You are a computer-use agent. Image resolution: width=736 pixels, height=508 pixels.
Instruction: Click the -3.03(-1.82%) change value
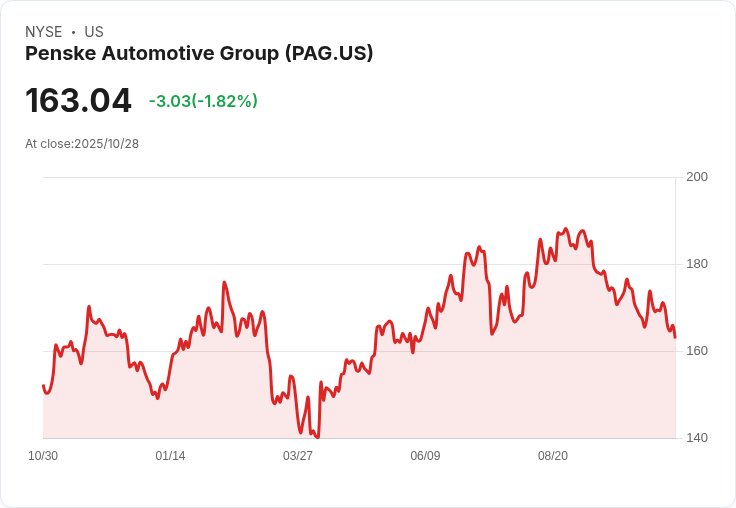tap(203, 101)
